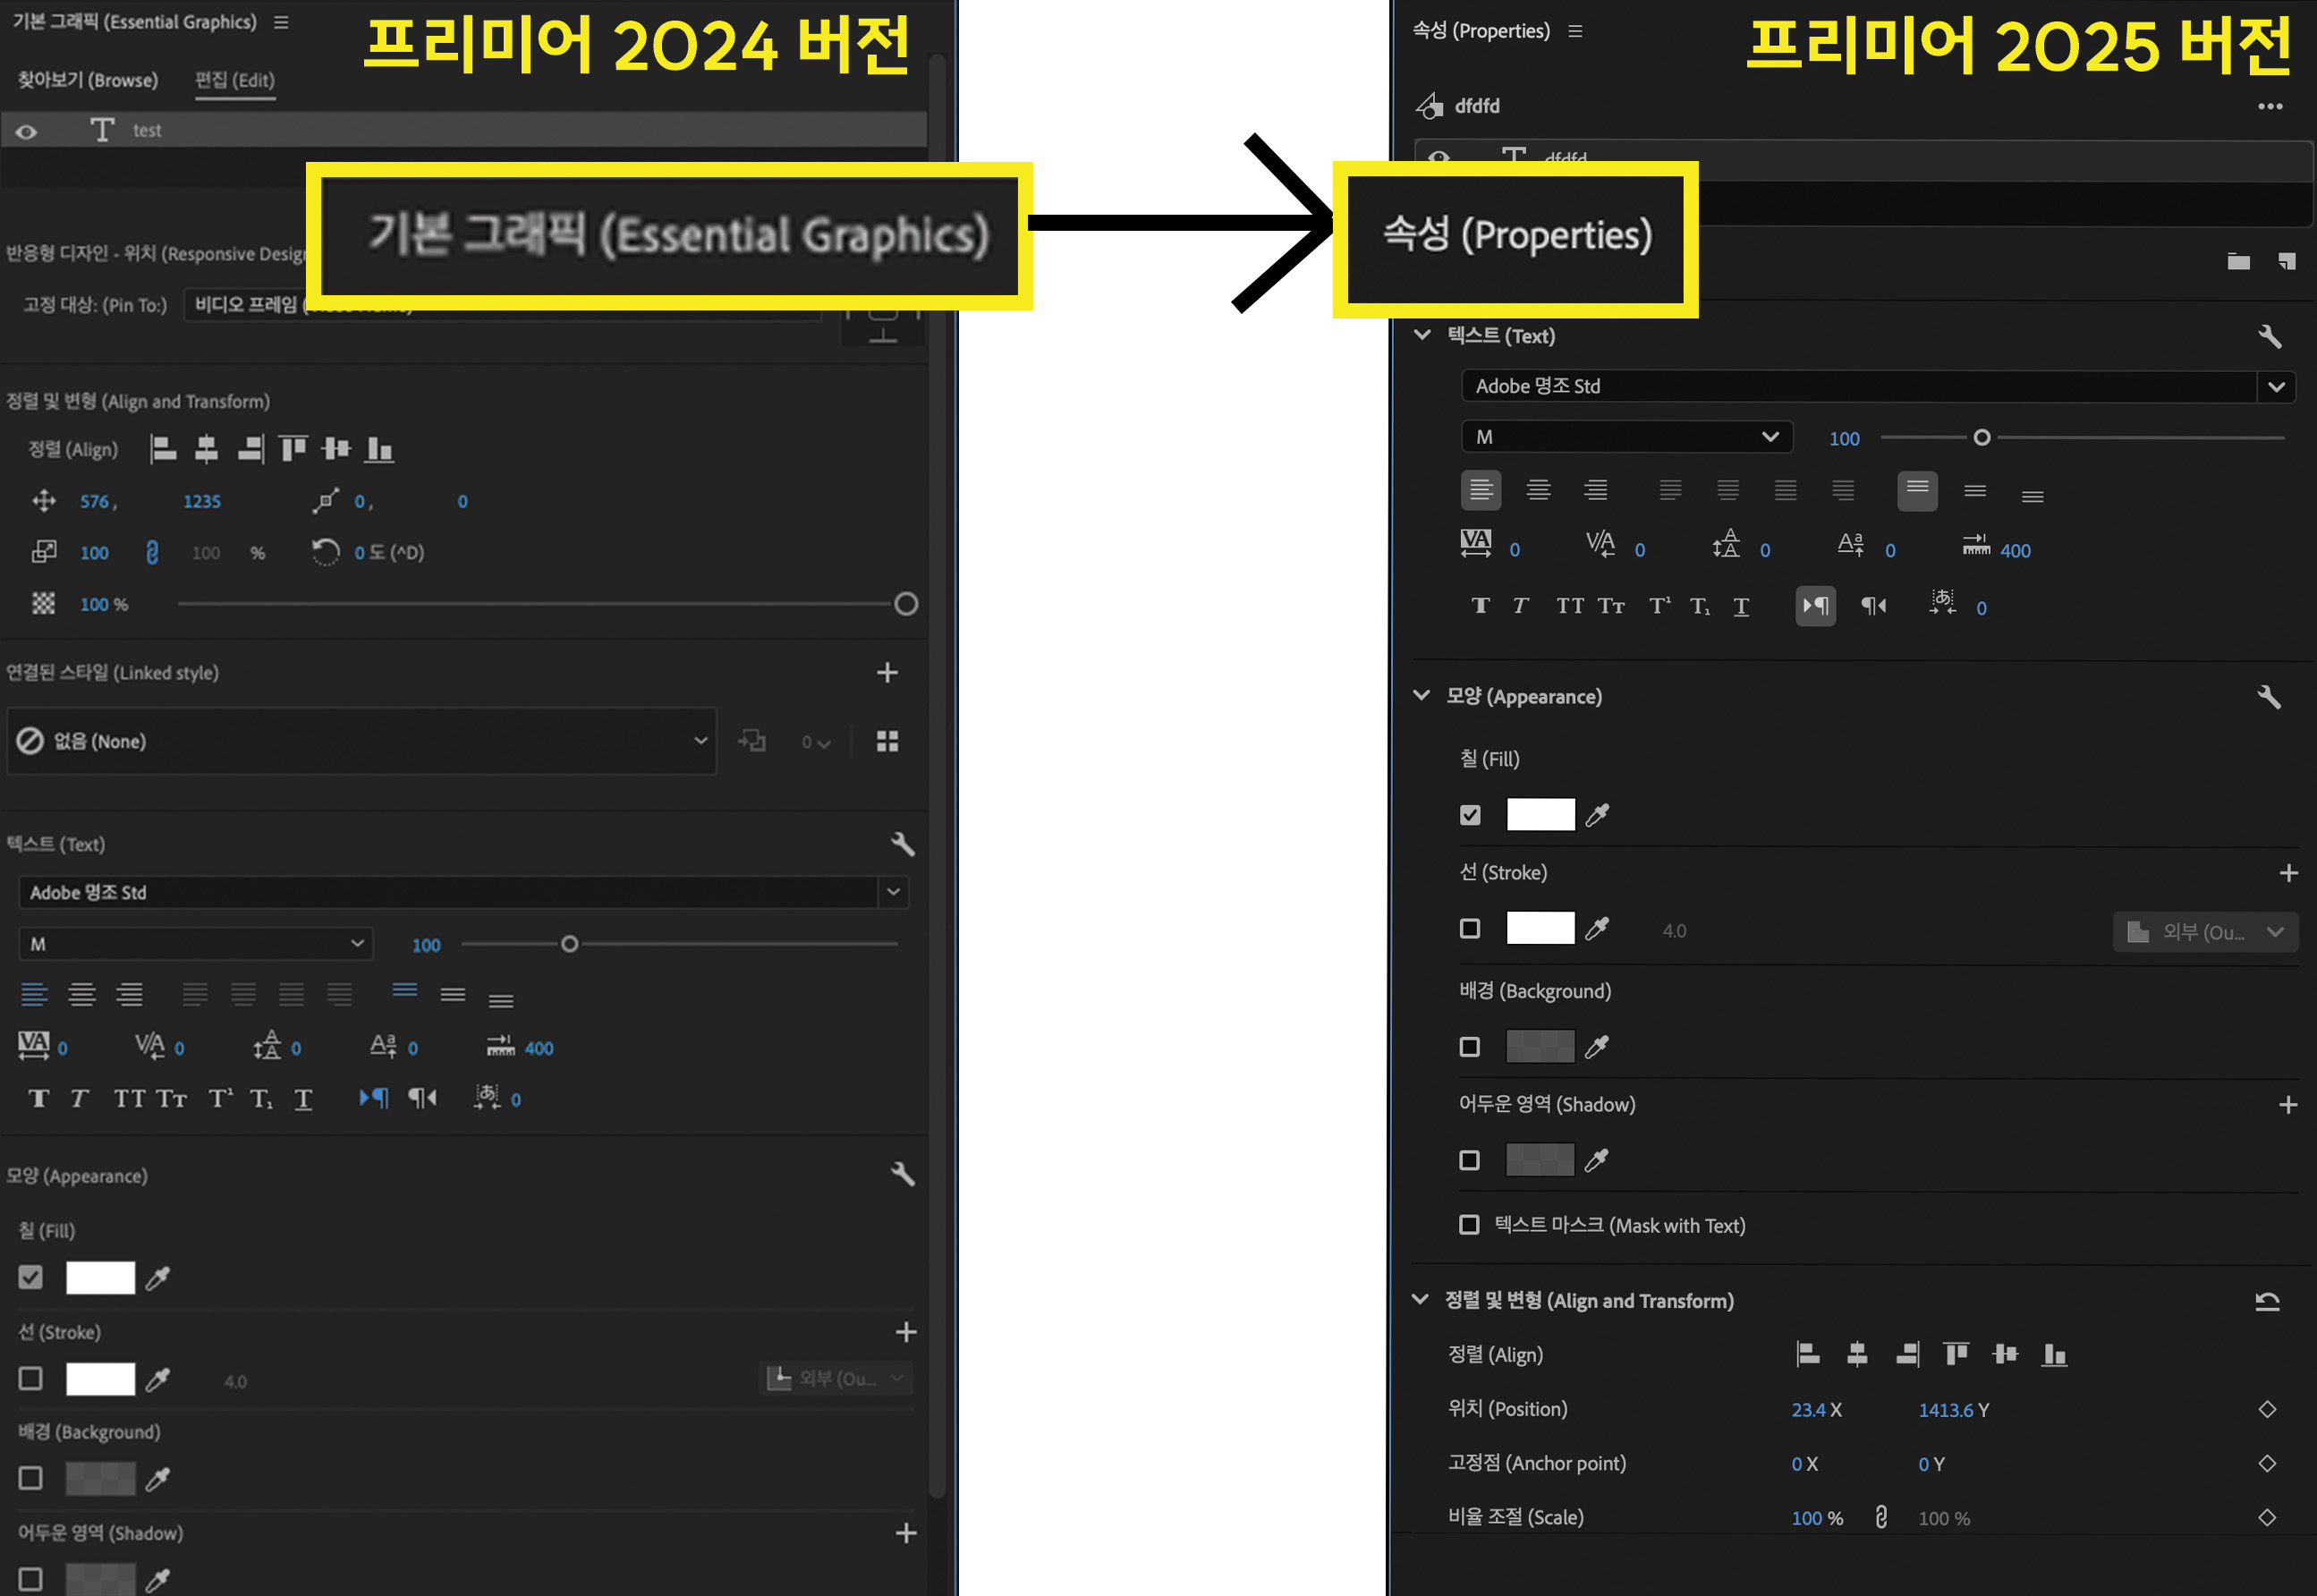The image size is (2317, 1596).
Task: Click Faux Bold icon in Properties text styles
Action: [x=1481, y=606]
